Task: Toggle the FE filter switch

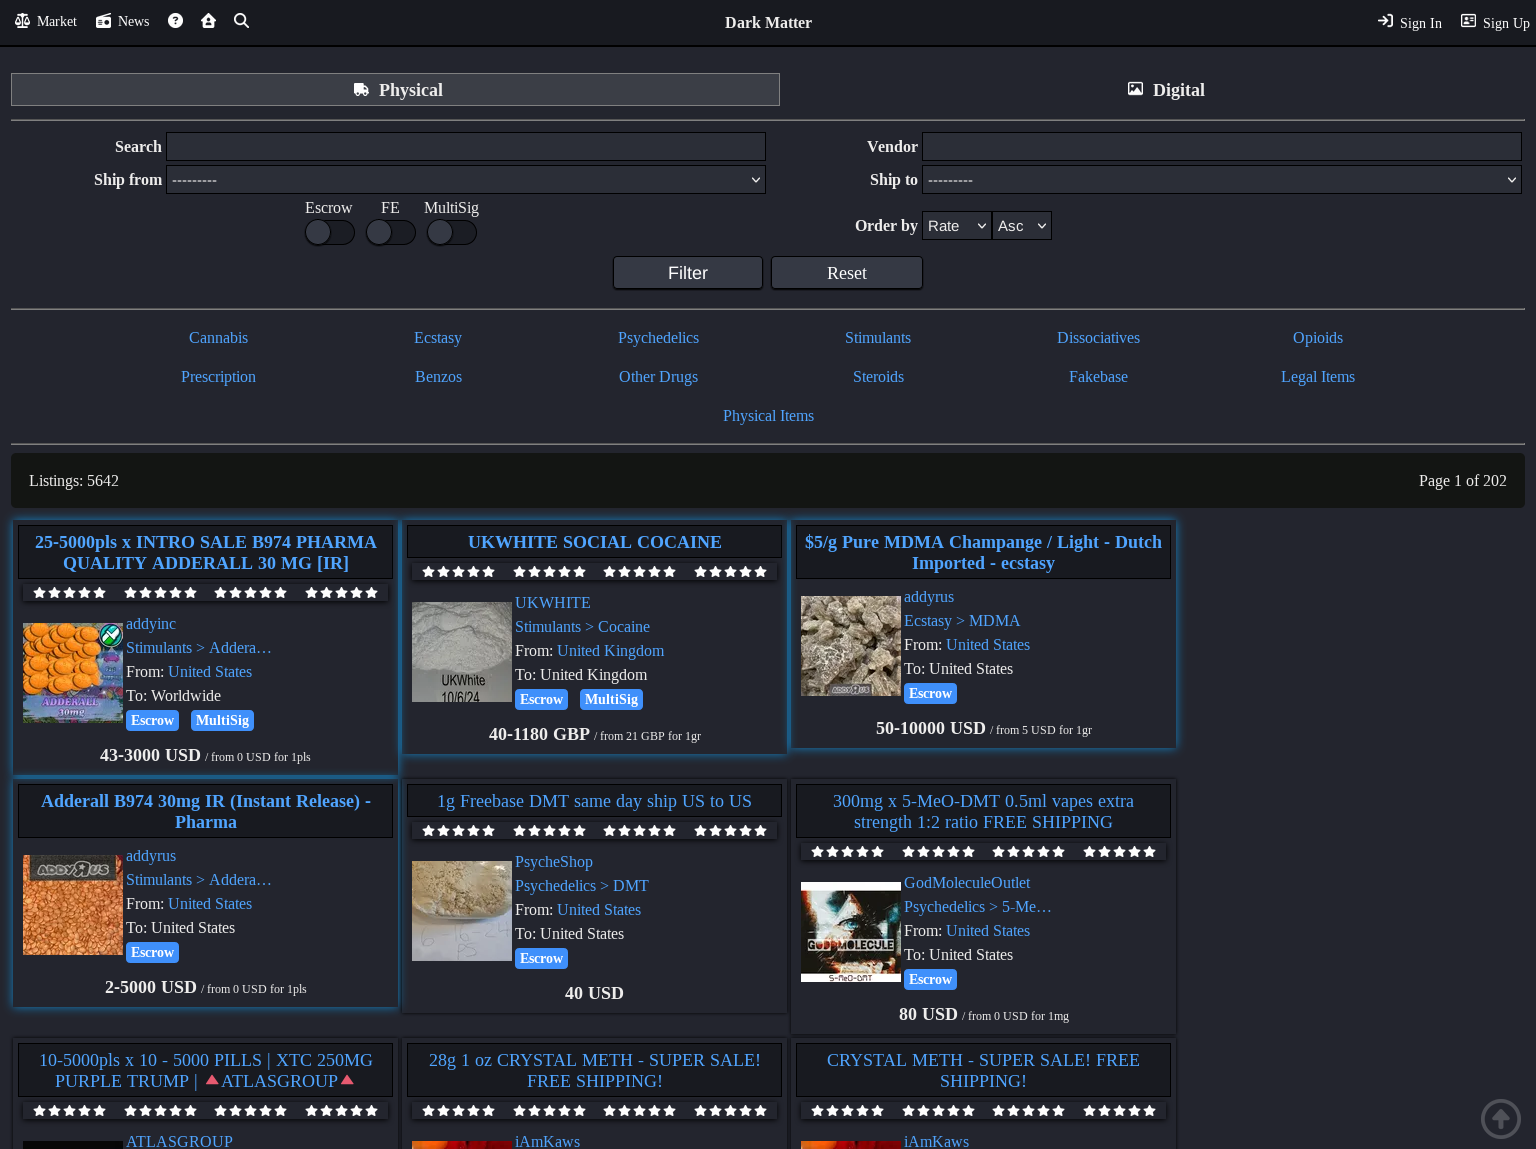Action: click(x=390, y=232)
